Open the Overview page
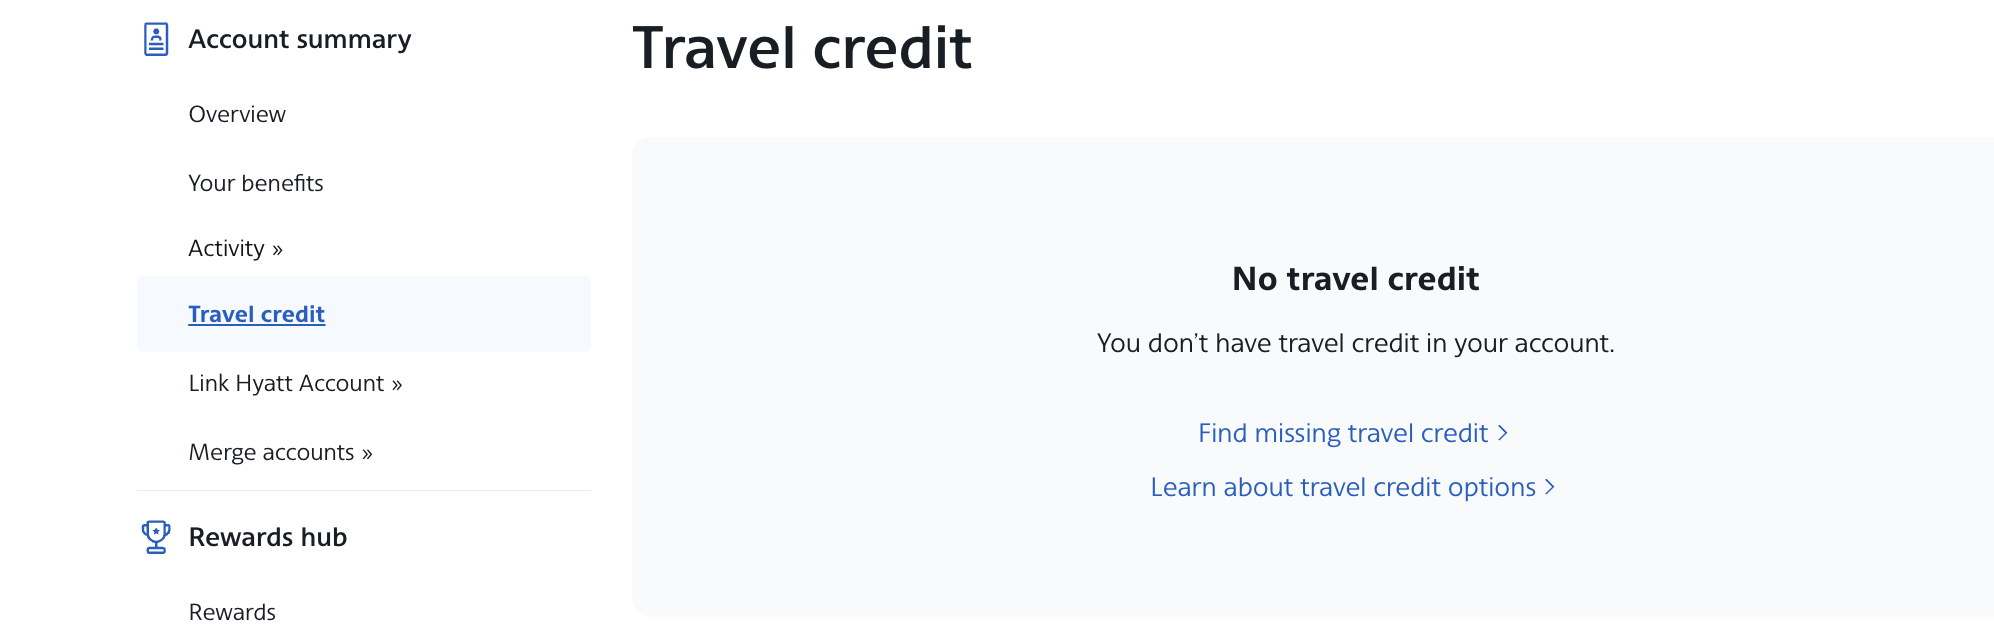The height and width of the screenshot is (630, 1994). (236, 114)
